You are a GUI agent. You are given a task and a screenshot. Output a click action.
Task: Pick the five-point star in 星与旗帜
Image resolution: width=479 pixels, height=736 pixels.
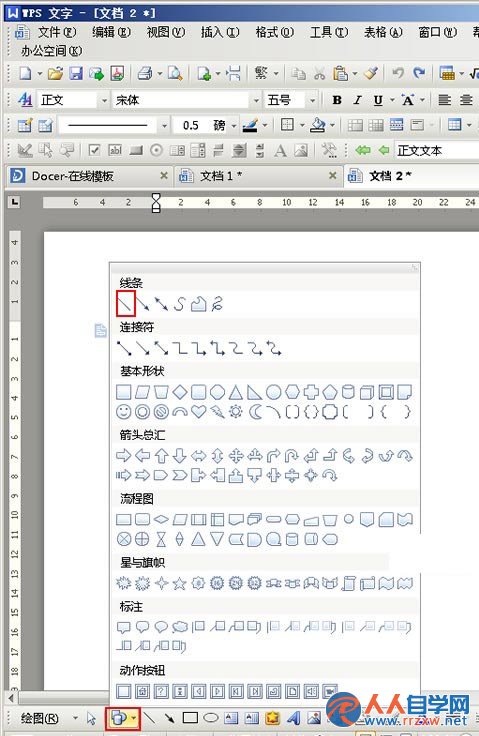pyautogui.click(x=179, y=583)
